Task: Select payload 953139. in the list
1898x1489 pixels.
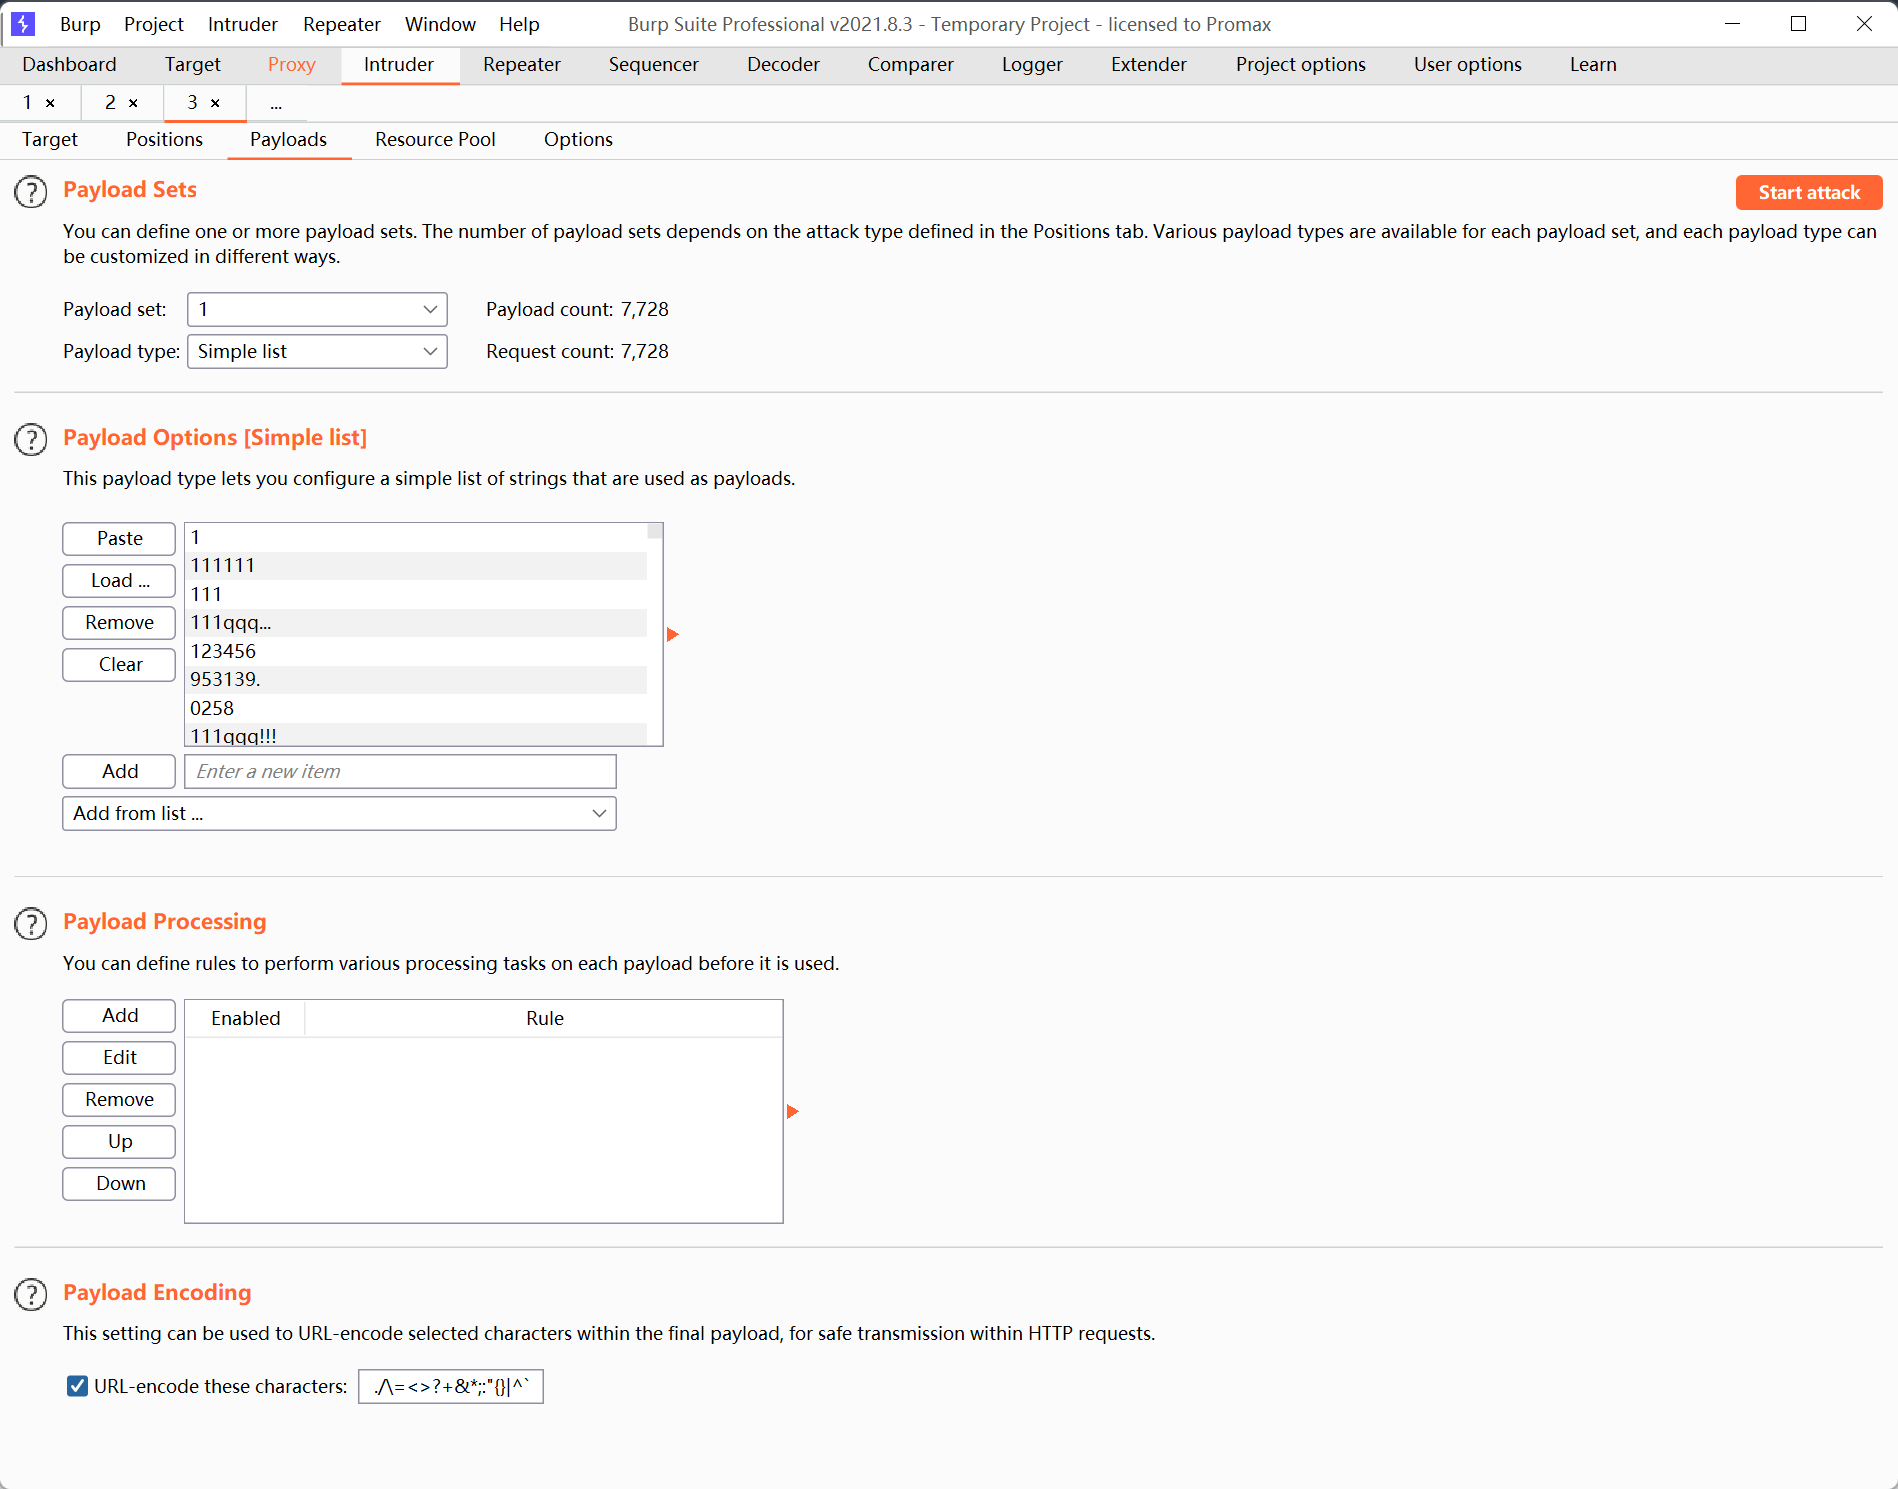Action: point(416,679)
